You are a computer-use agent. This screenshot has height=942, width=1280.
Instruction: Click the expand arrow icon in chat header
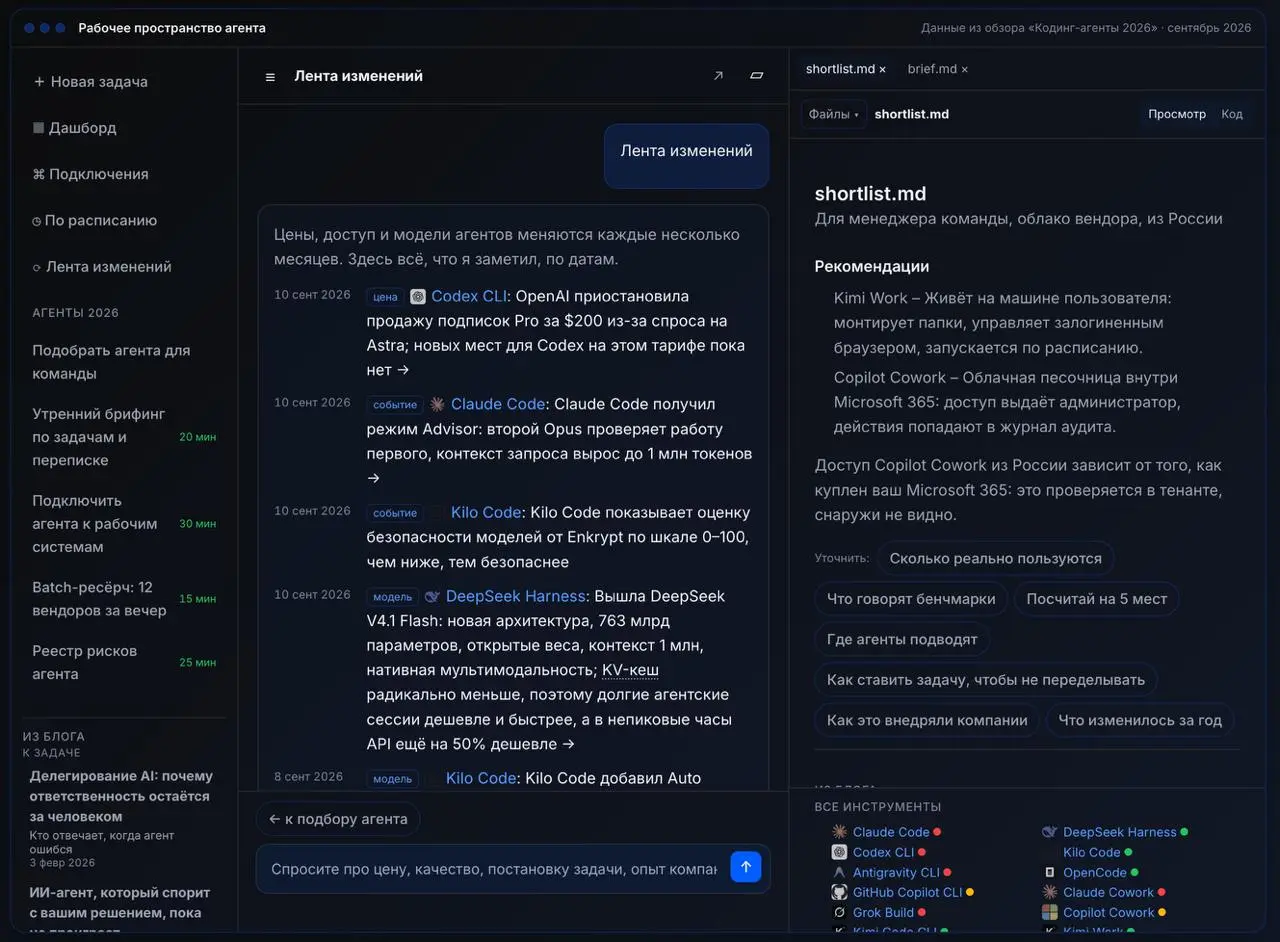pos(718,76)
